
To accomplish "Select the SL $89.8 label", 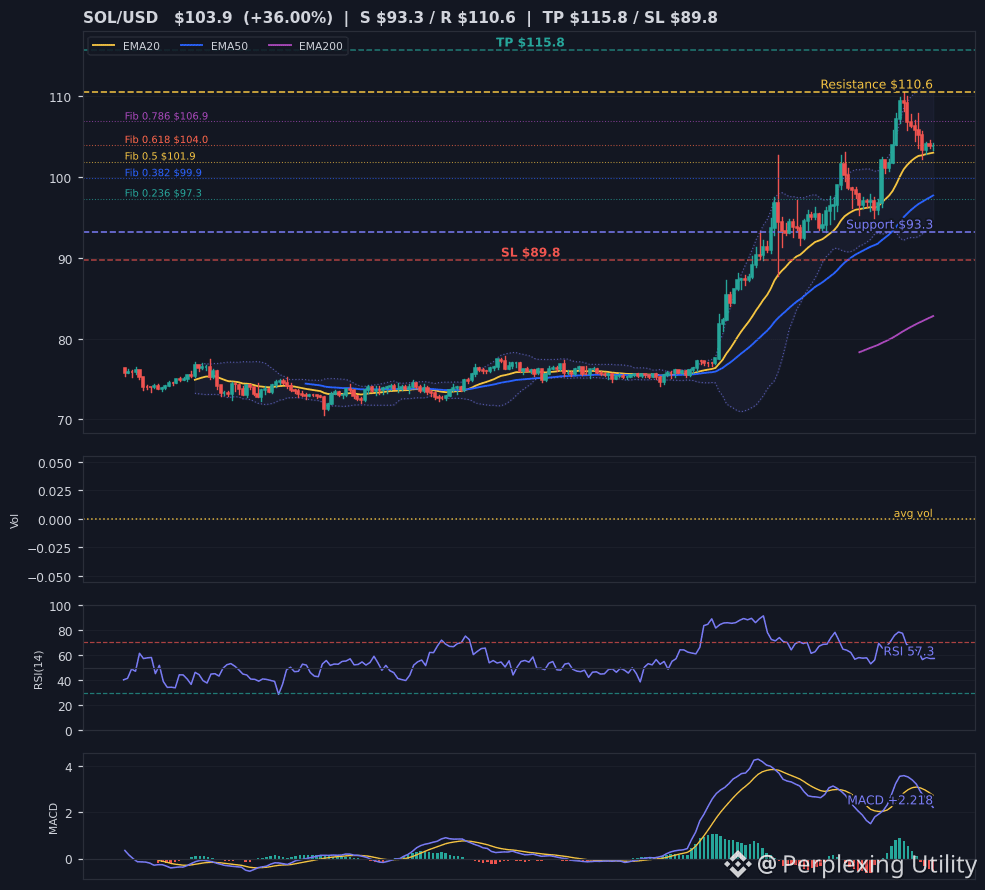I will [530, 252].
